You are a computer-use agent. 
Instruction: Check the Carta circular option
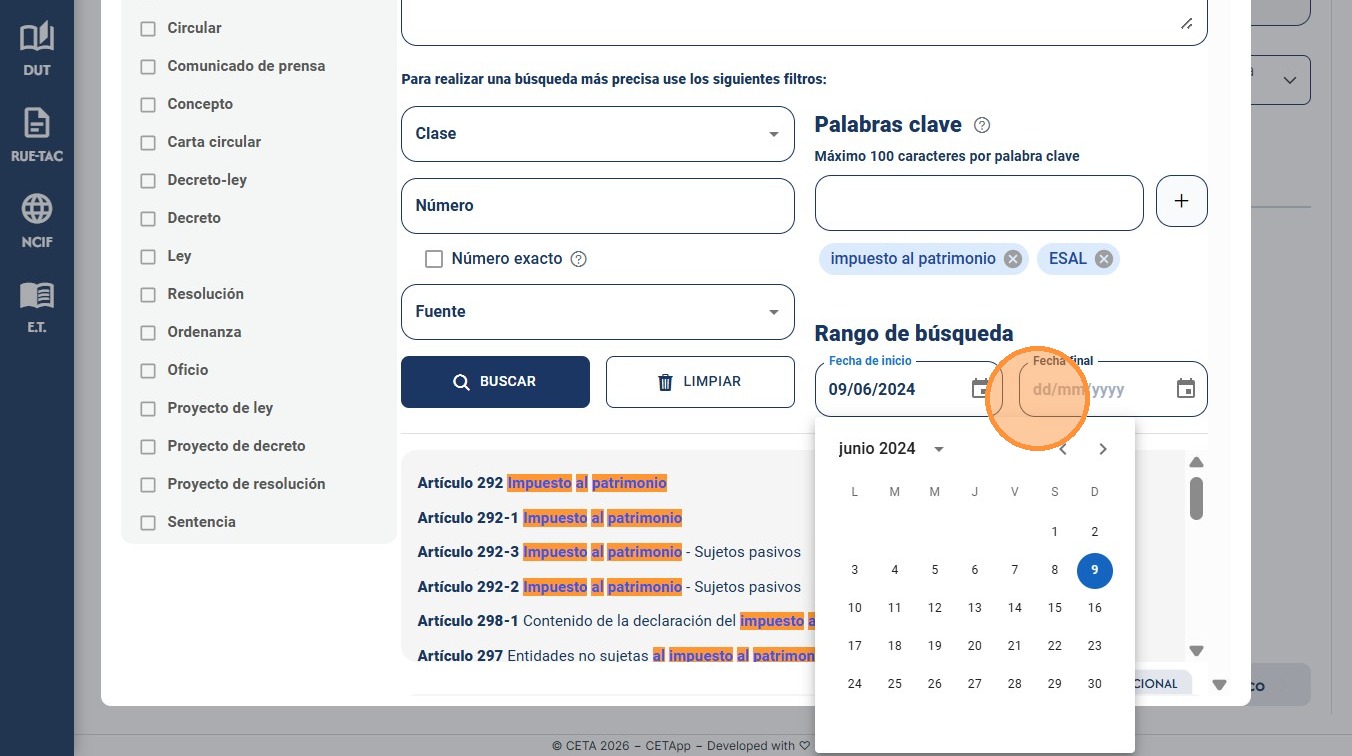tap(148, 143)
